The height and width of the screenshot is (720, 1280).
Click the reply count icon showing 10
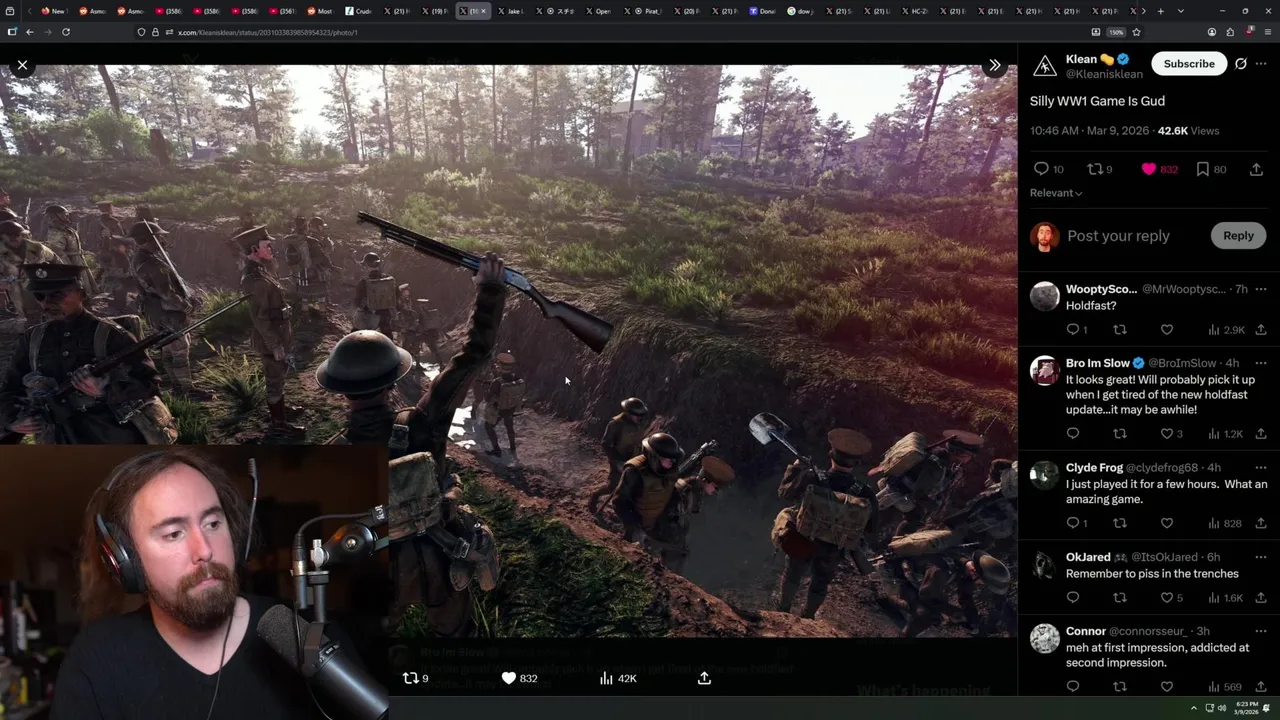click(x=1048, y=169)
